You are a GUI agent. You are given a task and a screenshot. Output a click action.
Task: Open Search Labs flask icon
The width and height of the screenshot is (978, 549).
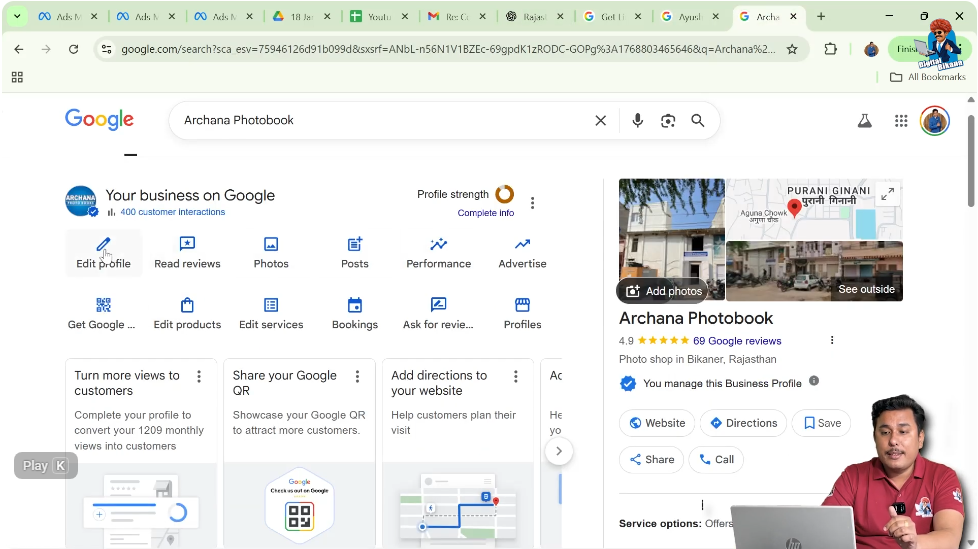coord(864,121)
